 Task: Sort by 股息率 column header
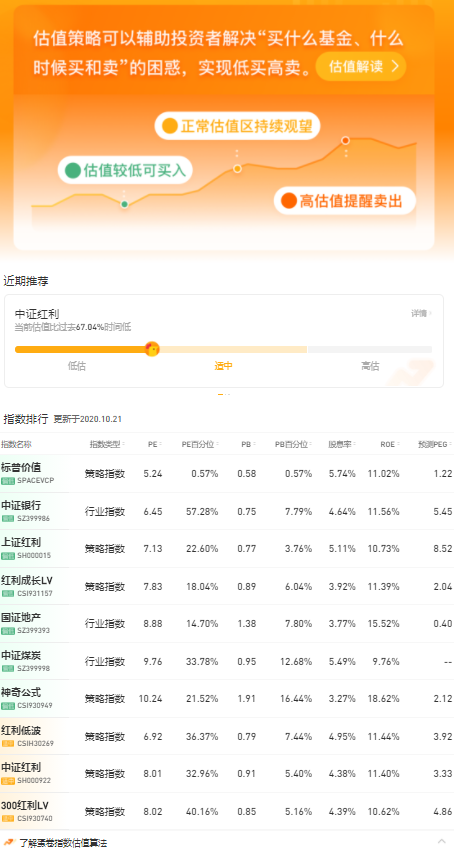pyautogui.click(x=342, y=444)
